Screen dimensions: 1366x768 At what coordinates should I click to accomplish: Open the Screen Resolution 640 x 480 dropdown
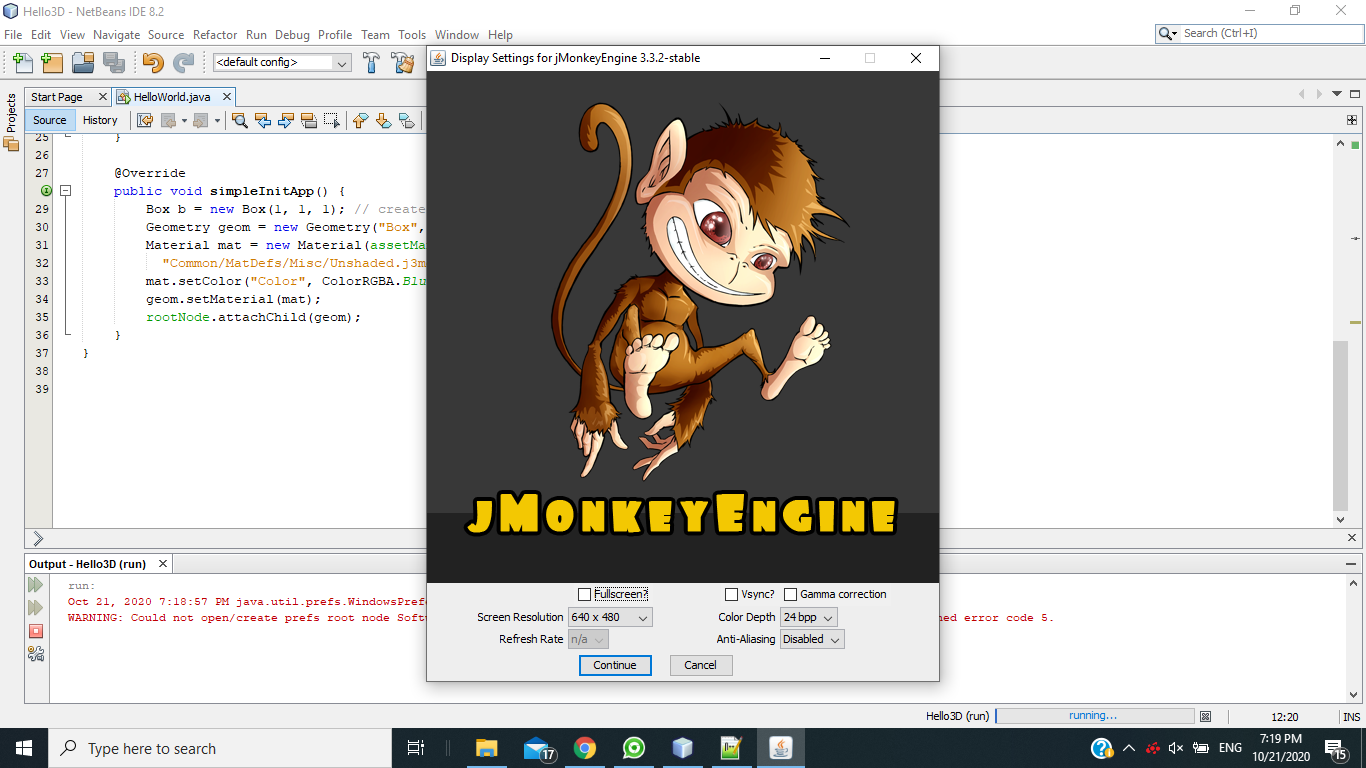coord(610,618)
